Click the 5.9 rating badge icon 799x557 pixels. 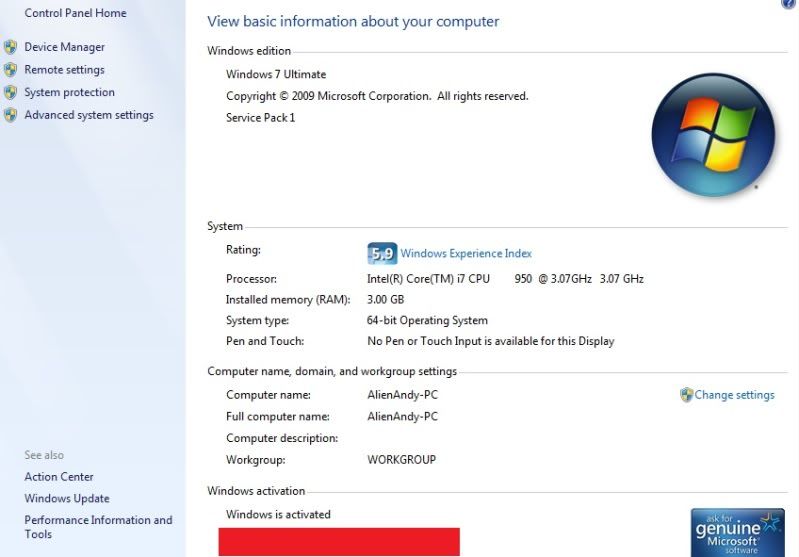tap(382, 253)
